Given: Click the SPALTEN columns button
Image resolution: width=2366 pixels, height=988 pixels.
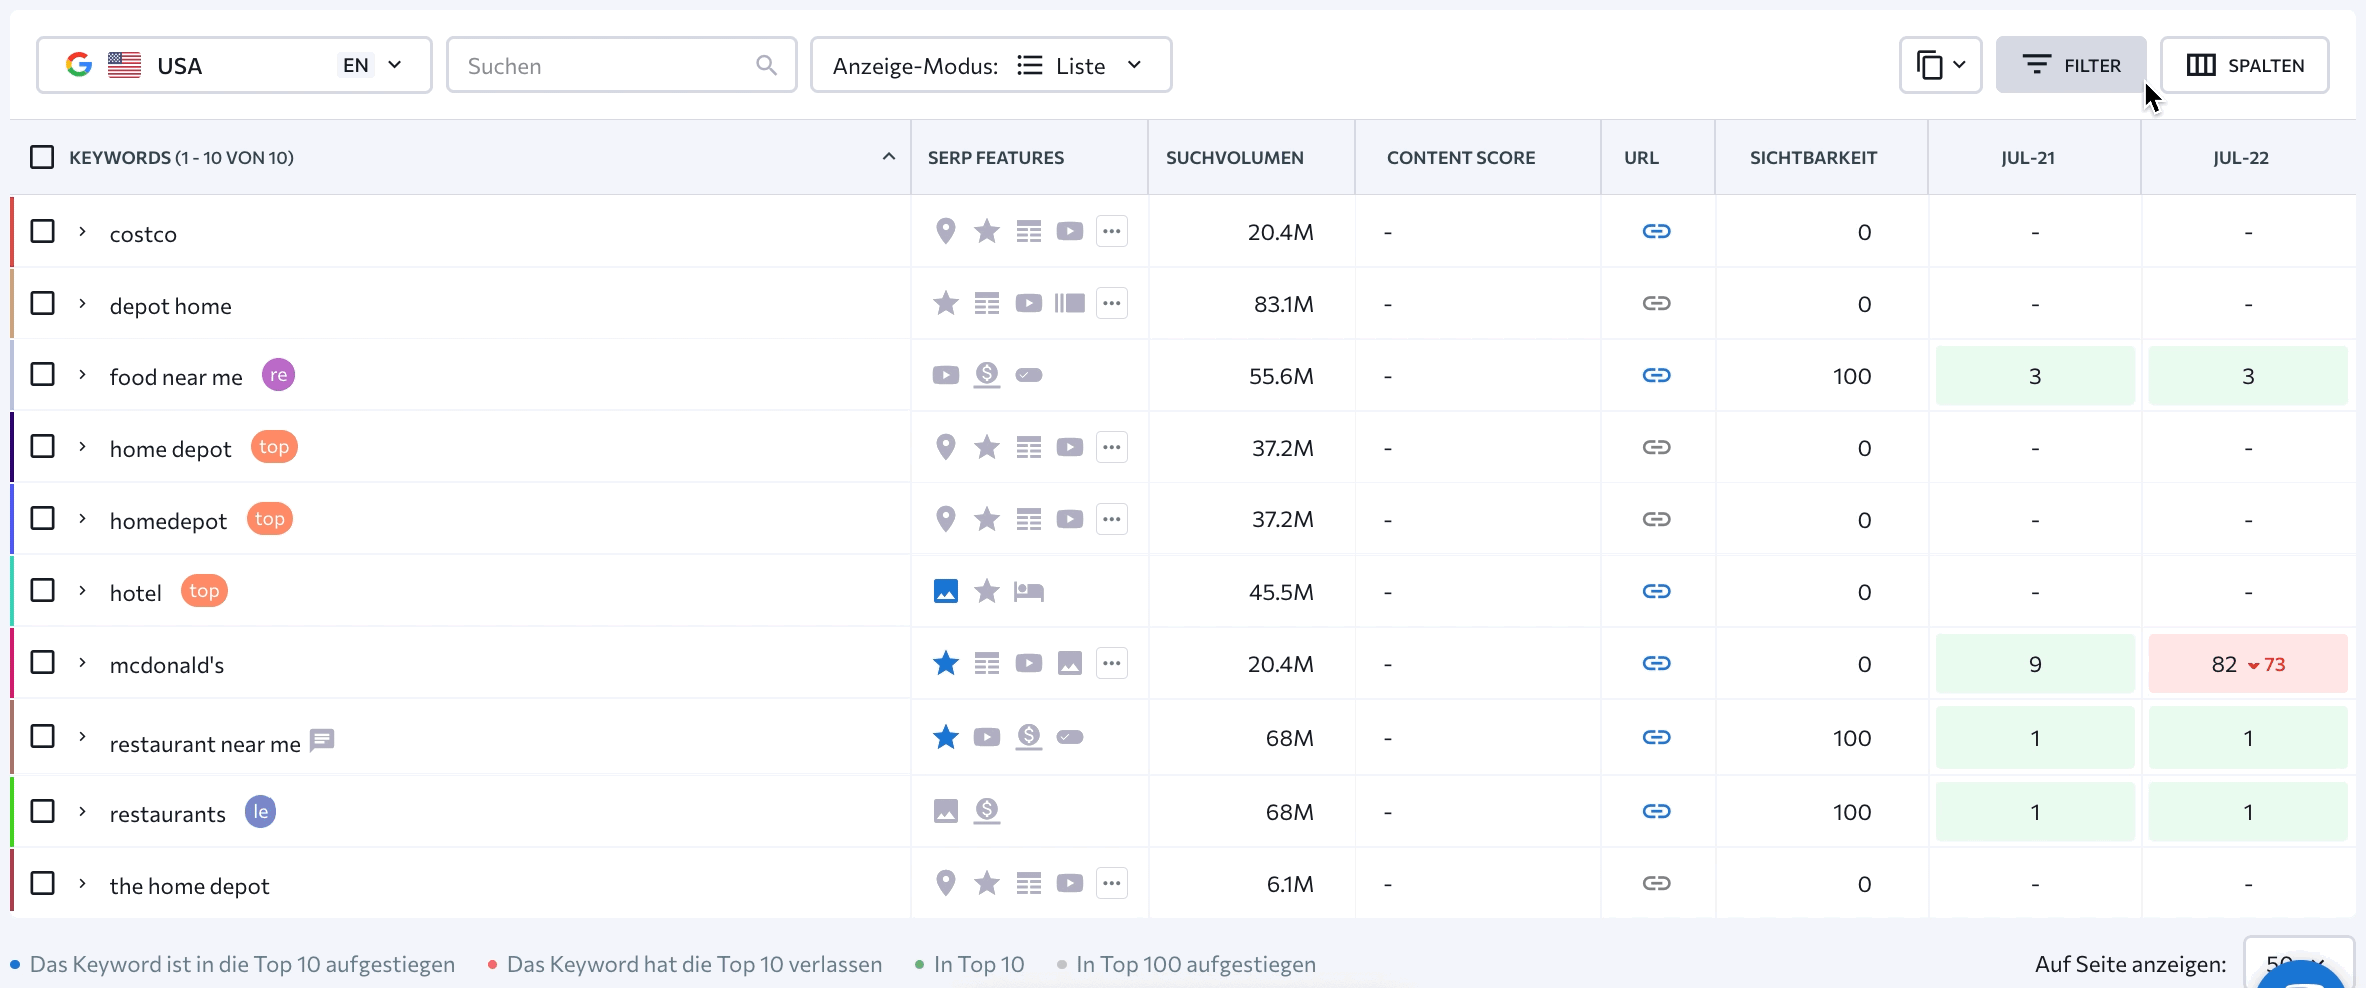Looking at the screenshot, I should (2244, 65).
